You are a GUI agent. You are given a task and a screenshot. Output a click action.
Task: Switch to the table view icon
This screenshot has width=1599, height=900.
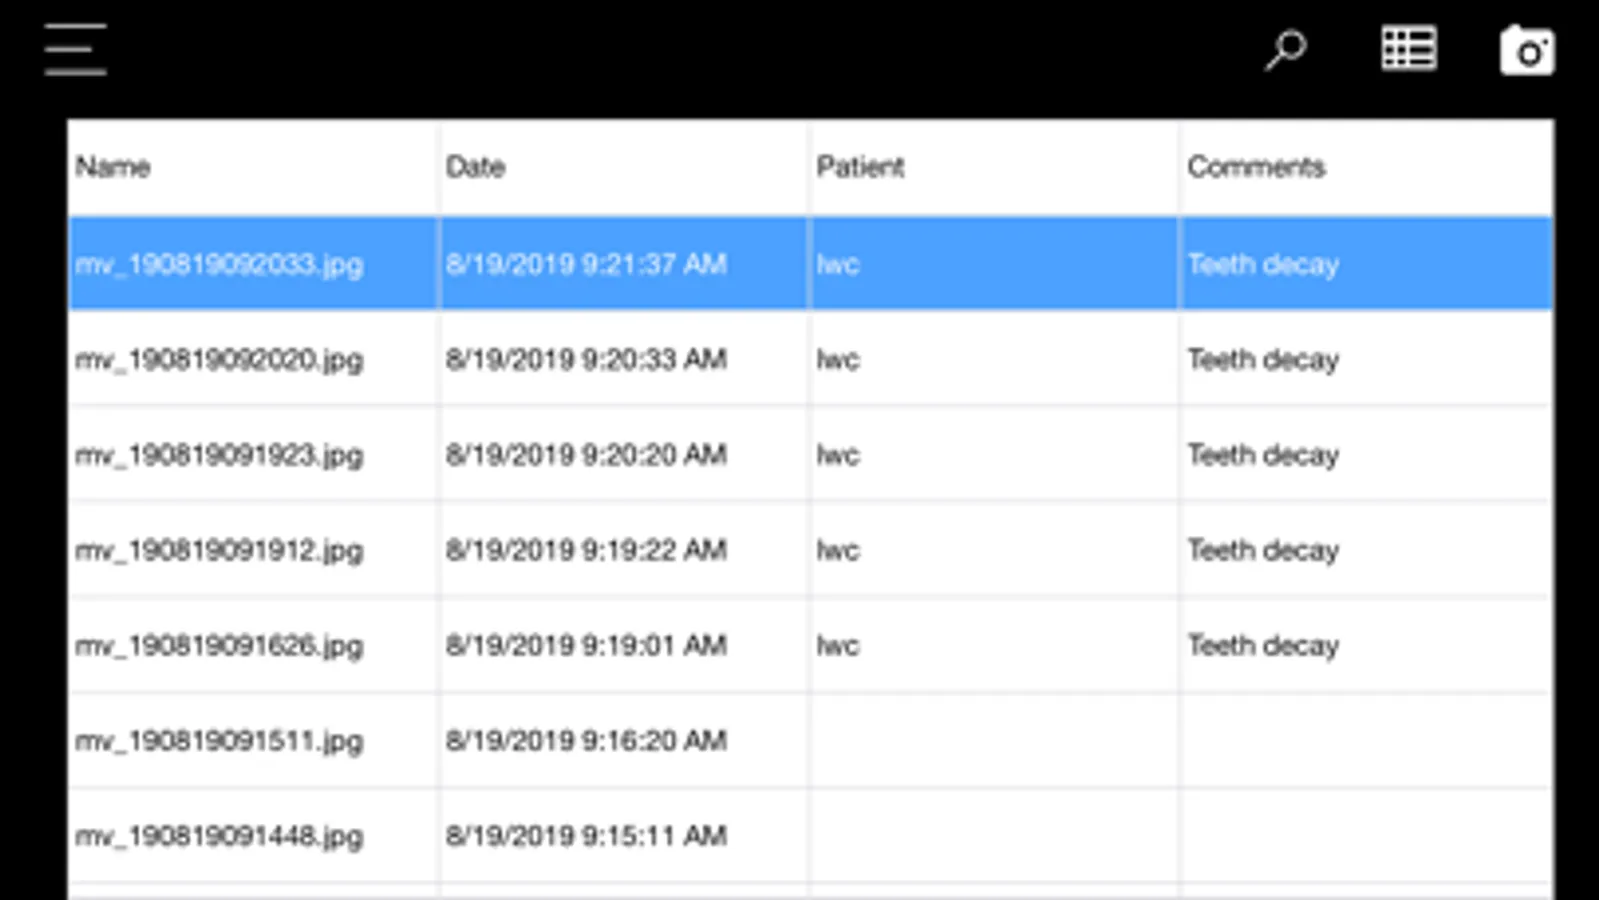click(x=1409, y=47)
